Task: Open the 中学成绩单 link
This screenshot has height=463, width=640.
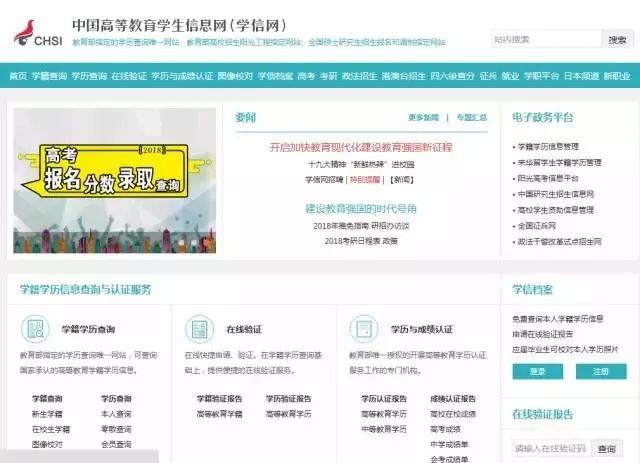Action: tap(449, 444)
